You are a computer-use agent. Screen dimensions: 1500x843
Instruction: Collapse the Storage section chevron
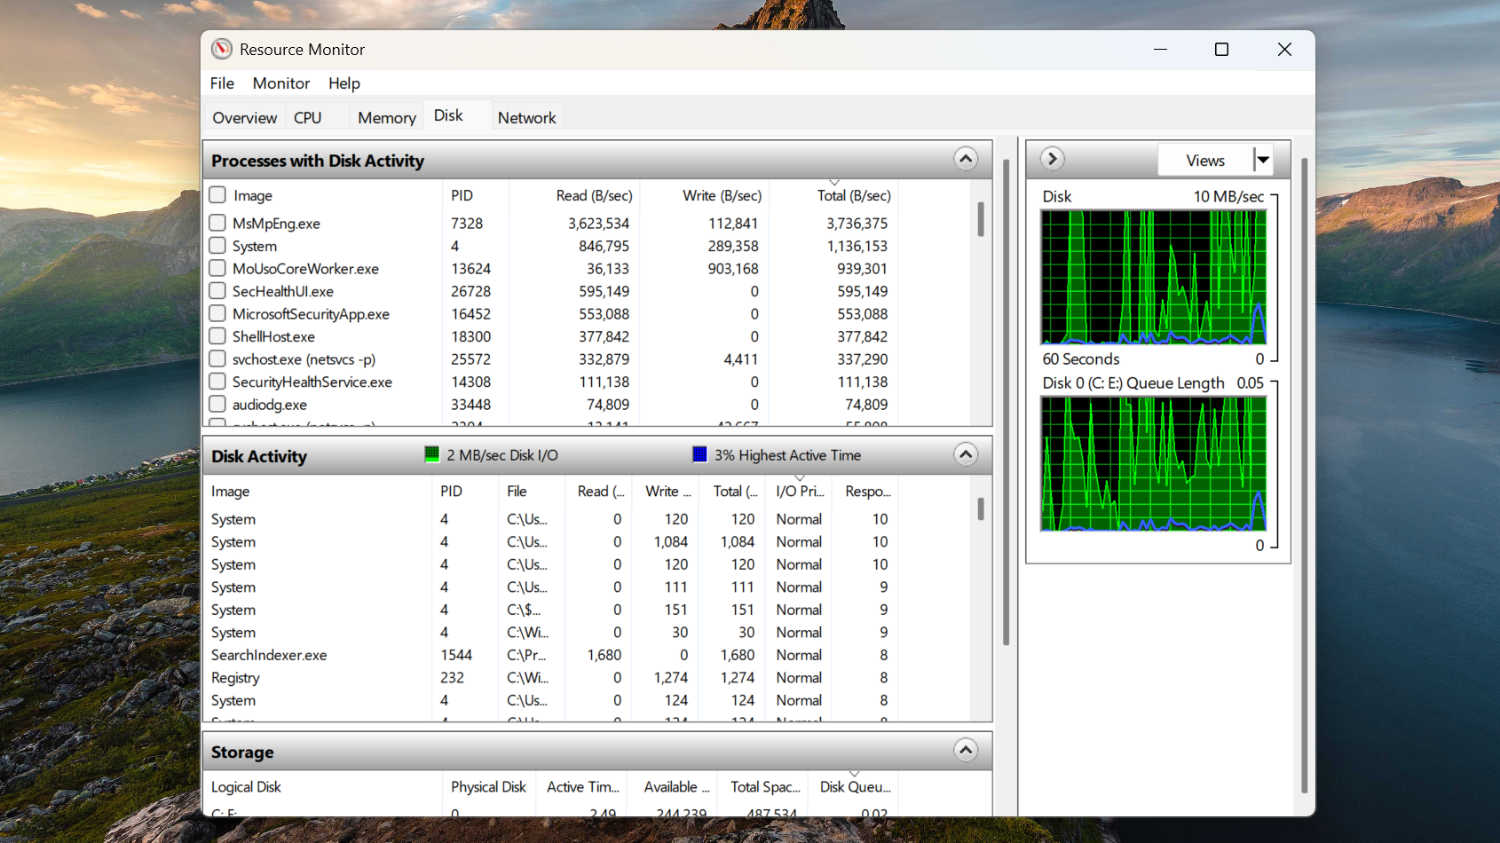[x=965, y=750]
